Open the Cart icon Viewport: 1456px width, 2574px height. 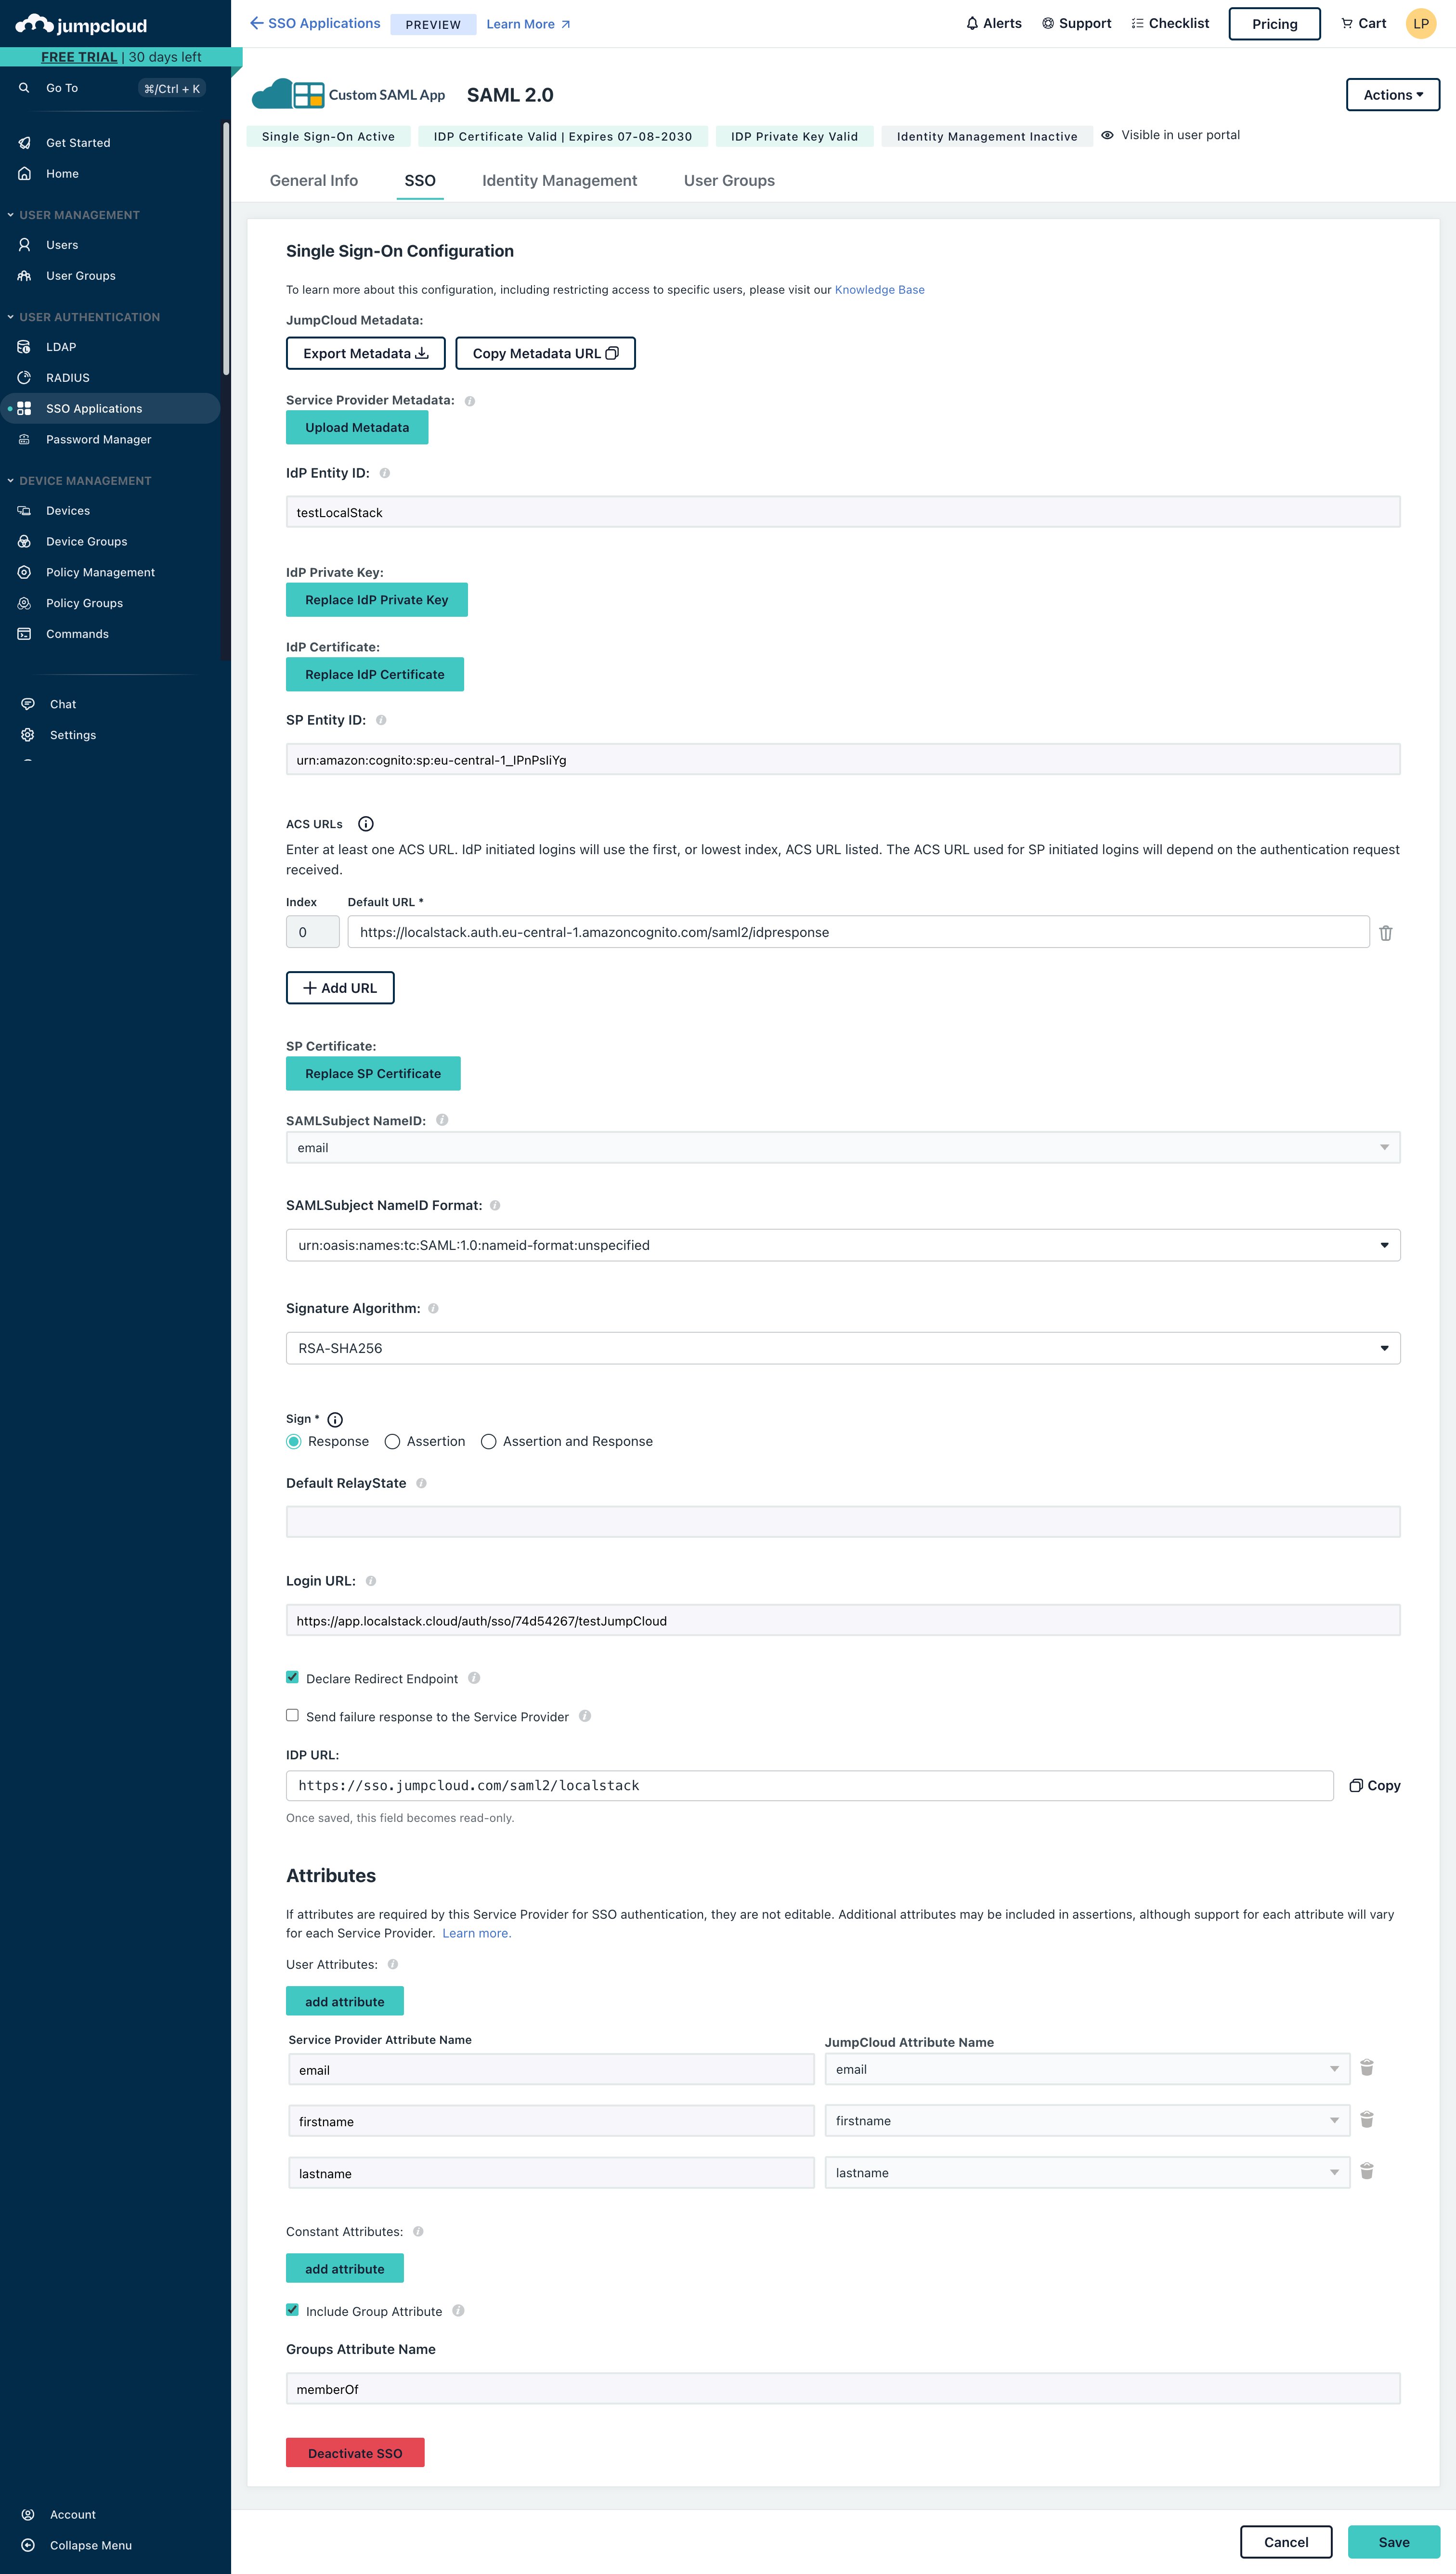(x=1346, y=23)
